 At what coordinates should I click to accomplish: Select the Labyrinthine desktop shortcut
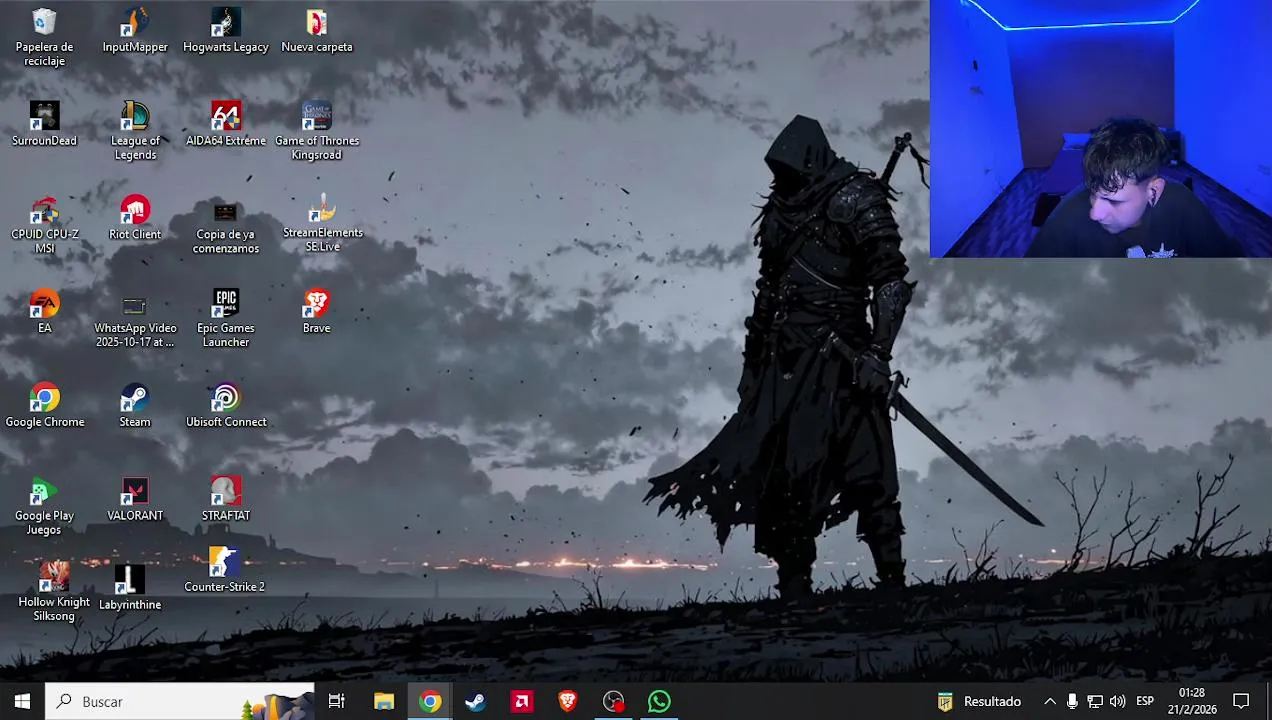click(x=130, y=587)
